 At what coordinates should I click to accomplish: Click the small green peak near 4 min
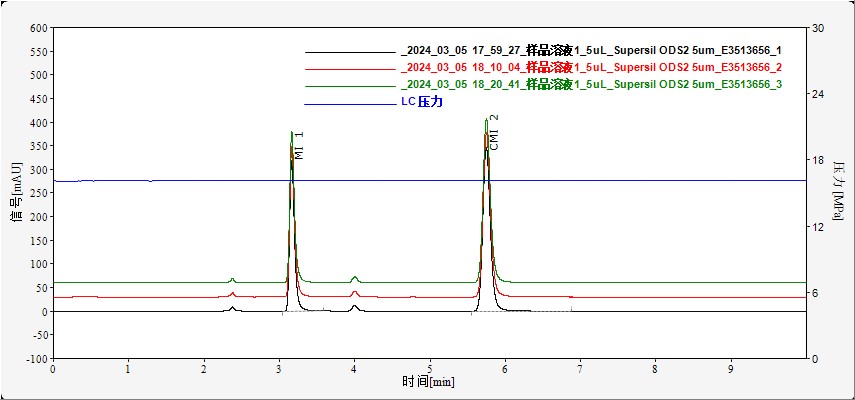[x=354, y=277]
